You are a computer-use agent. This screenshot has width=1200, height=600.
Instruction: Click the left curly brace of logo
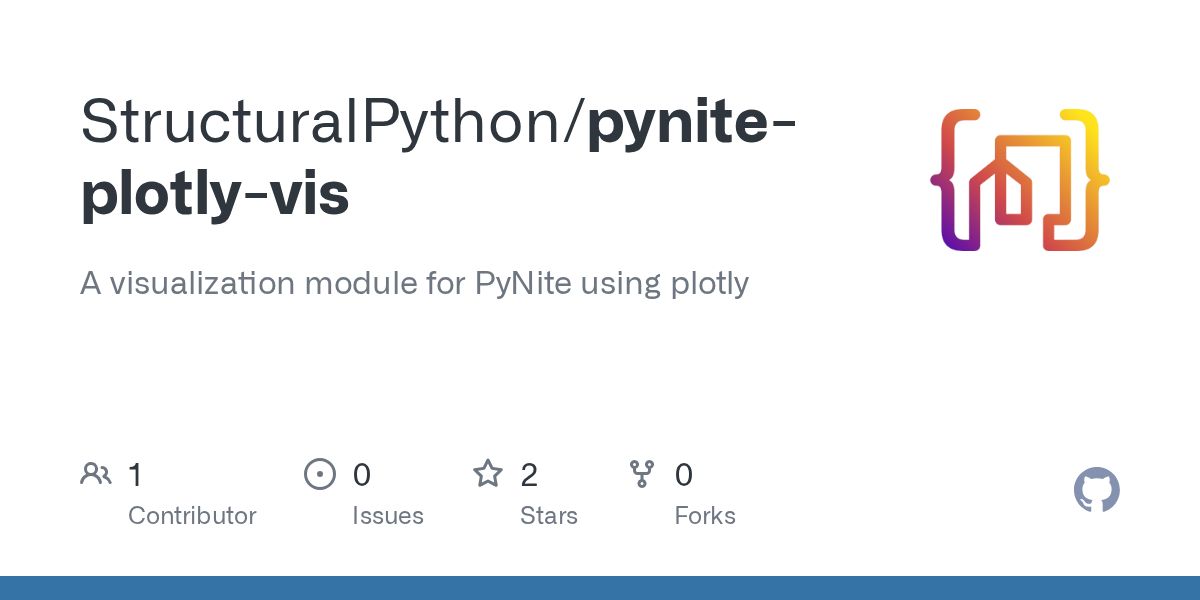click(x=951, y=180)
